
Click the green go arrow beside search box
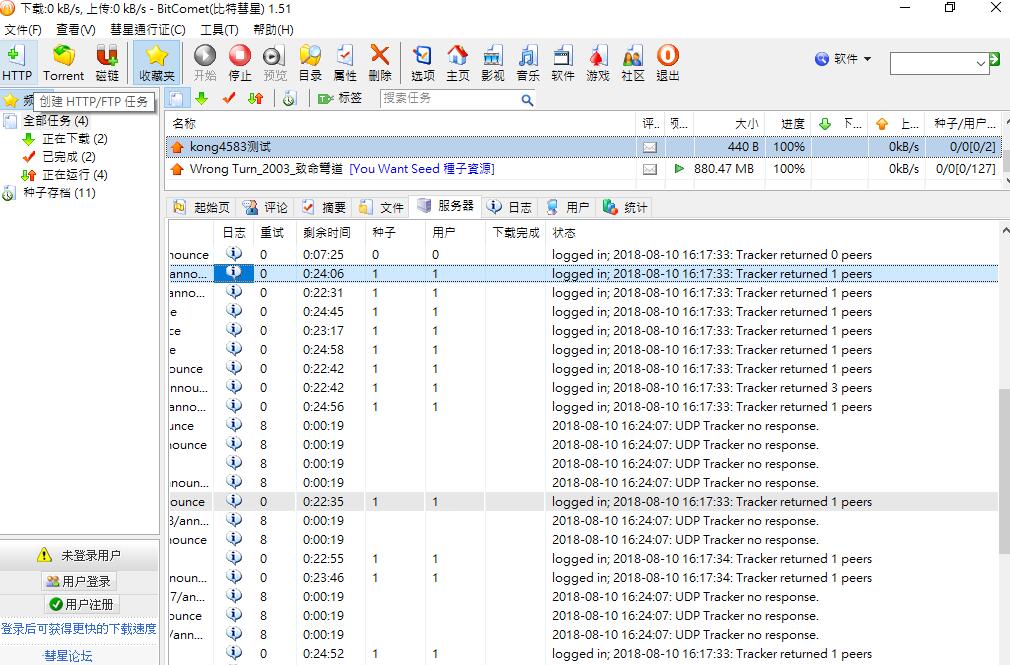[x=995, y=59]
